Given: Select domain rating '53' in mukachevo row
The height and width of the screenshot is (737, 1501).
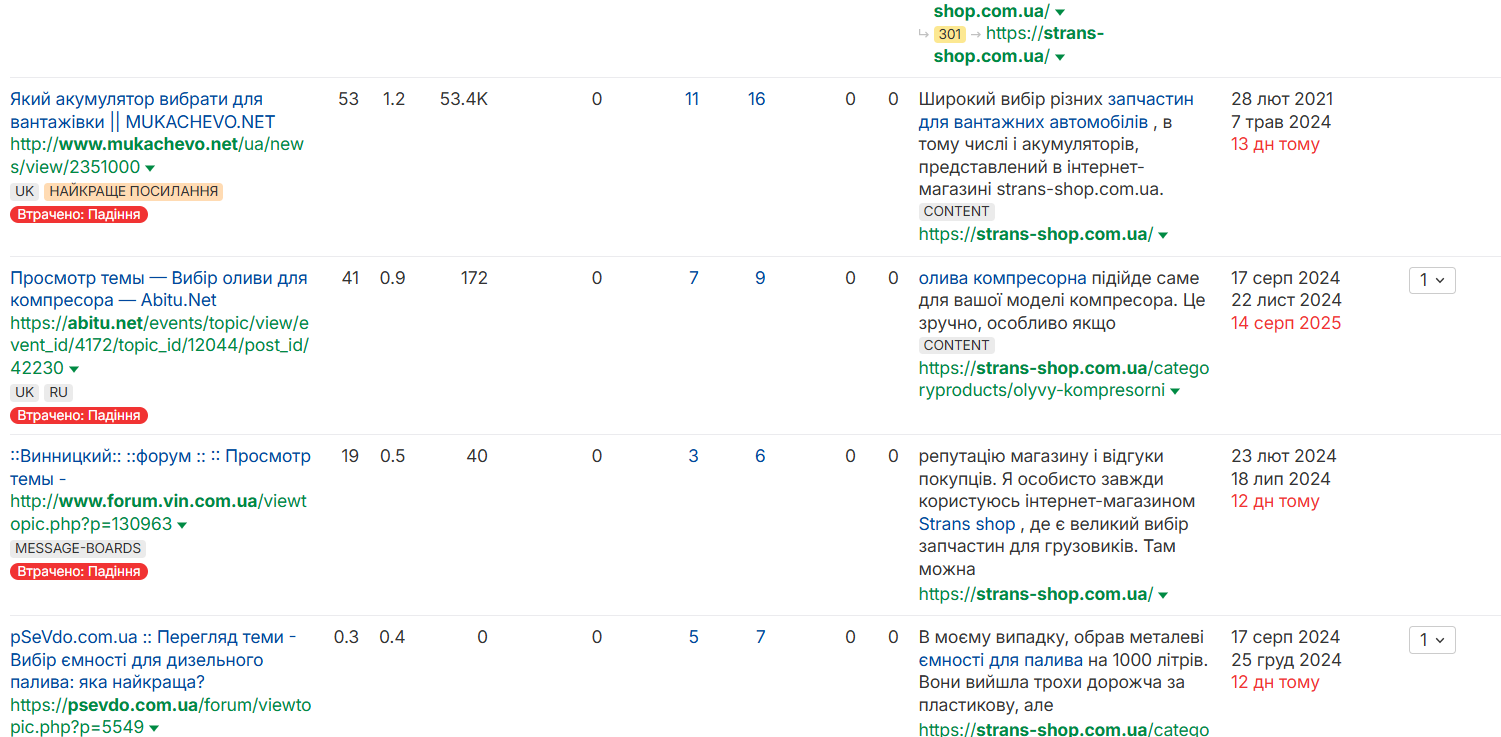Looking at the screenshot, I should 348,99.
